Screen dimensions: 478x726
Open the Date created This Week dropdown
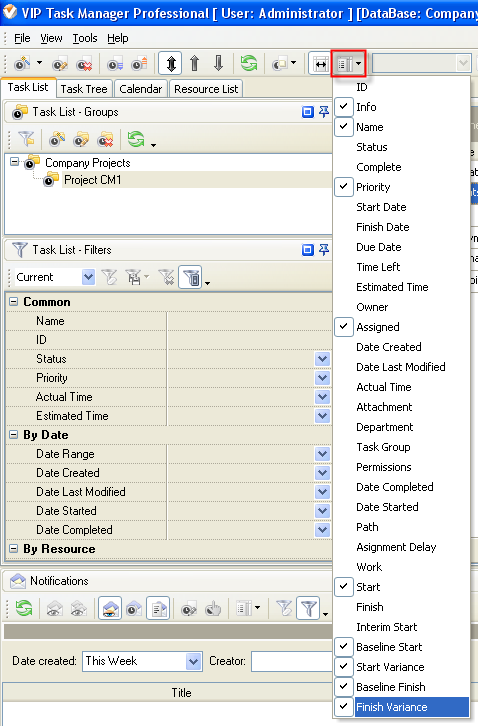pyautogui.click(x=194, y=661)
